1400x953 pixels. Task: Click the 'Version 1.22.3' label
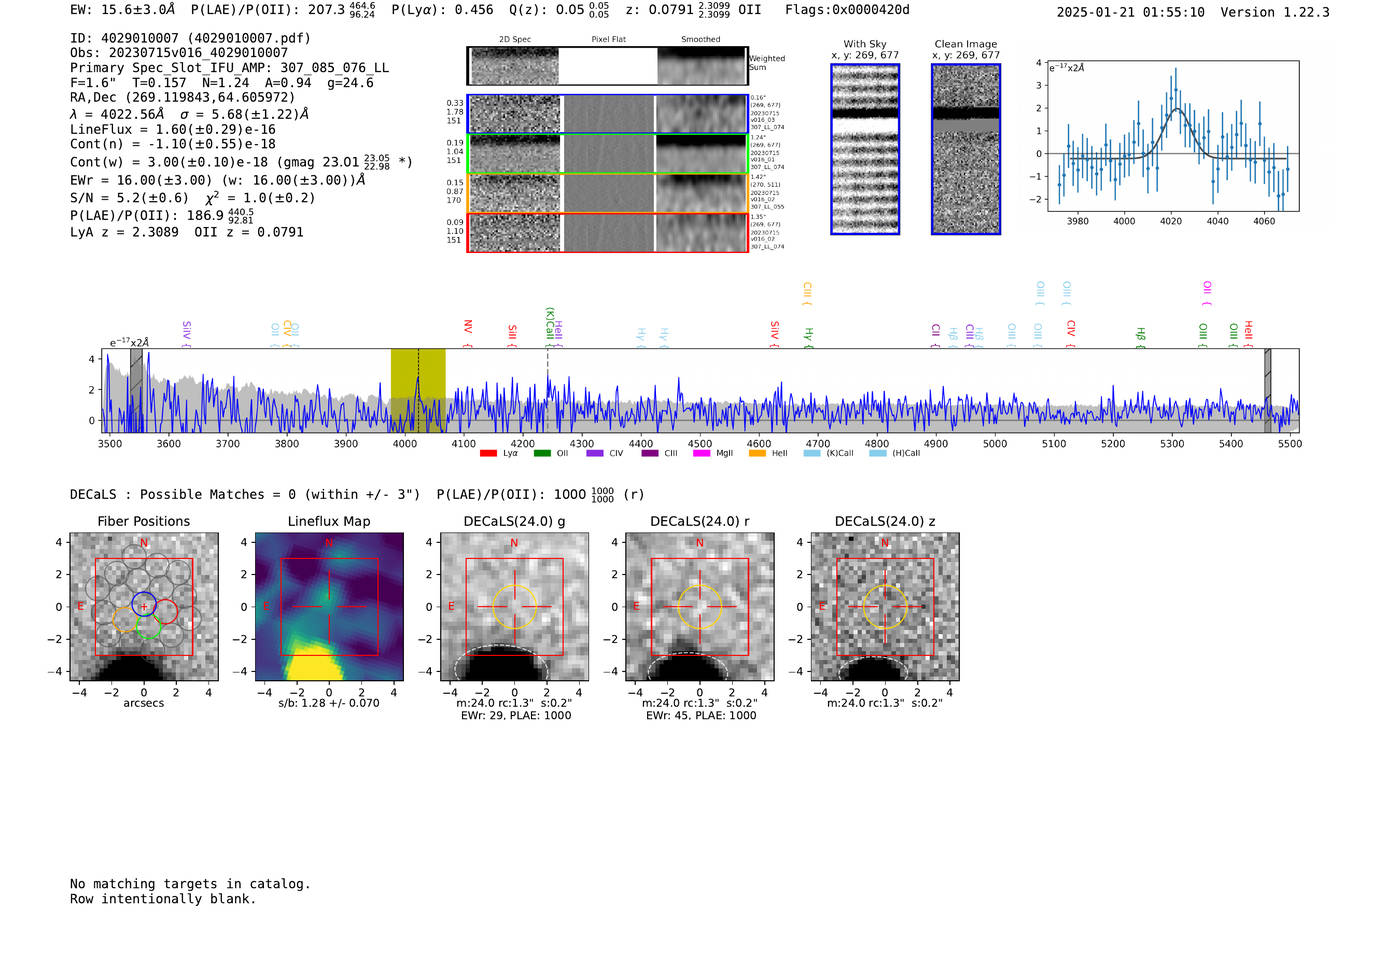click(x=1275, y=12)
